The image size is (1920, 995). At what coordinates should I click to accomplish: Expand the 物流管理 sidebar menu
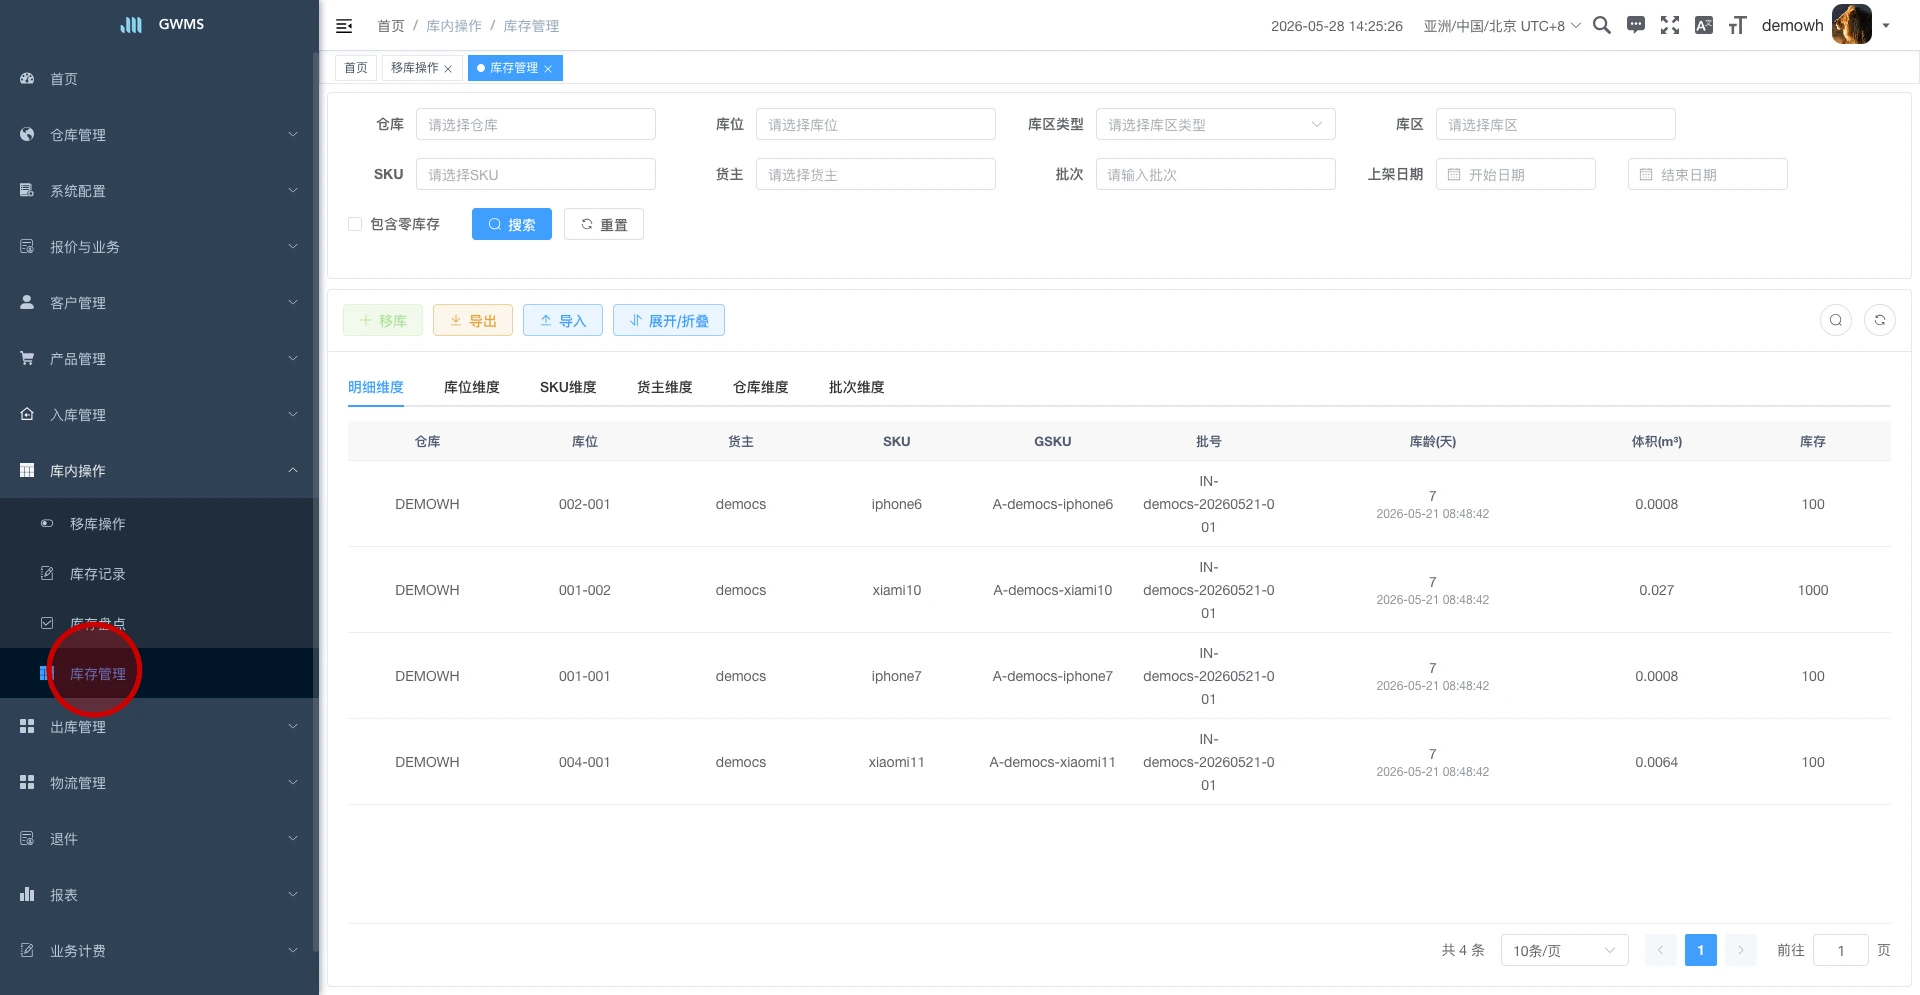[160, 783]
